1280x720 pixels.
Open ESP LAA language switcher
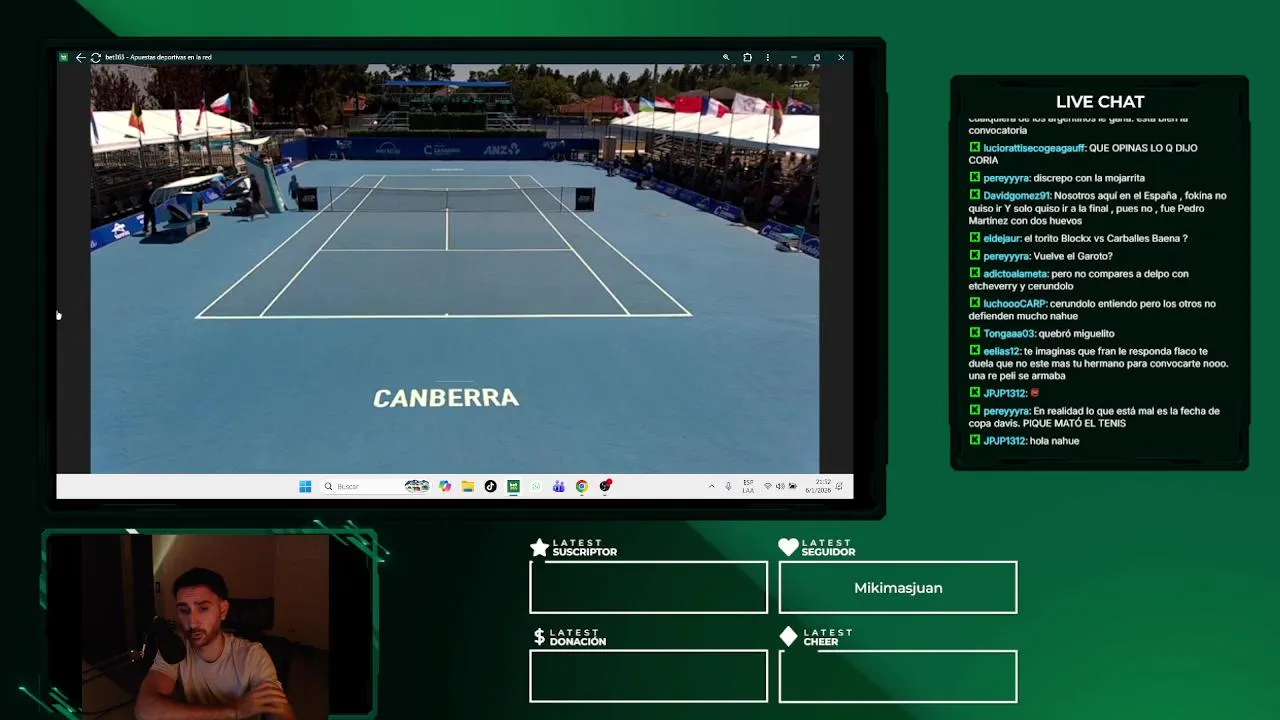tap(748, 486)
